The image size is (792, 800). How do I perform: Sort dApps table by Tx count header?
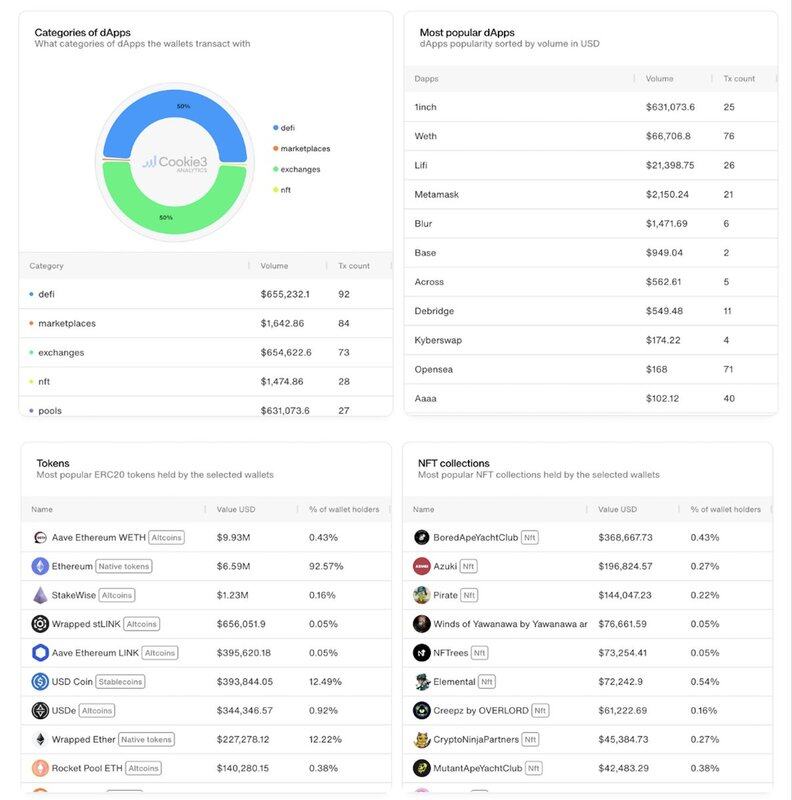coord(739,79)
